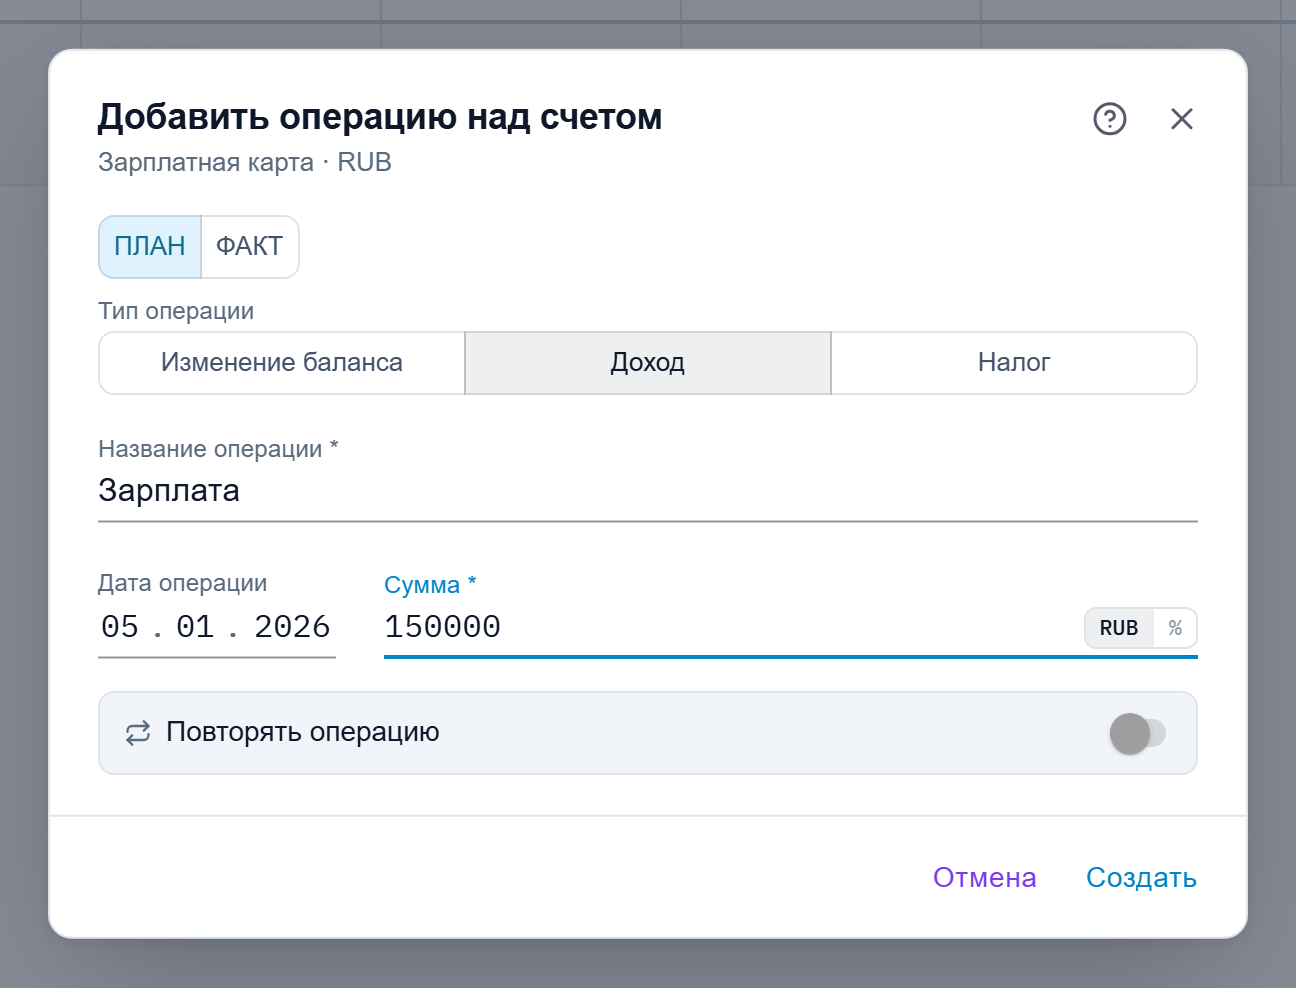The width and height of the screenshot is (1296, 988).
Task: Select the day 05 in the date field
Action: point(120,627)
